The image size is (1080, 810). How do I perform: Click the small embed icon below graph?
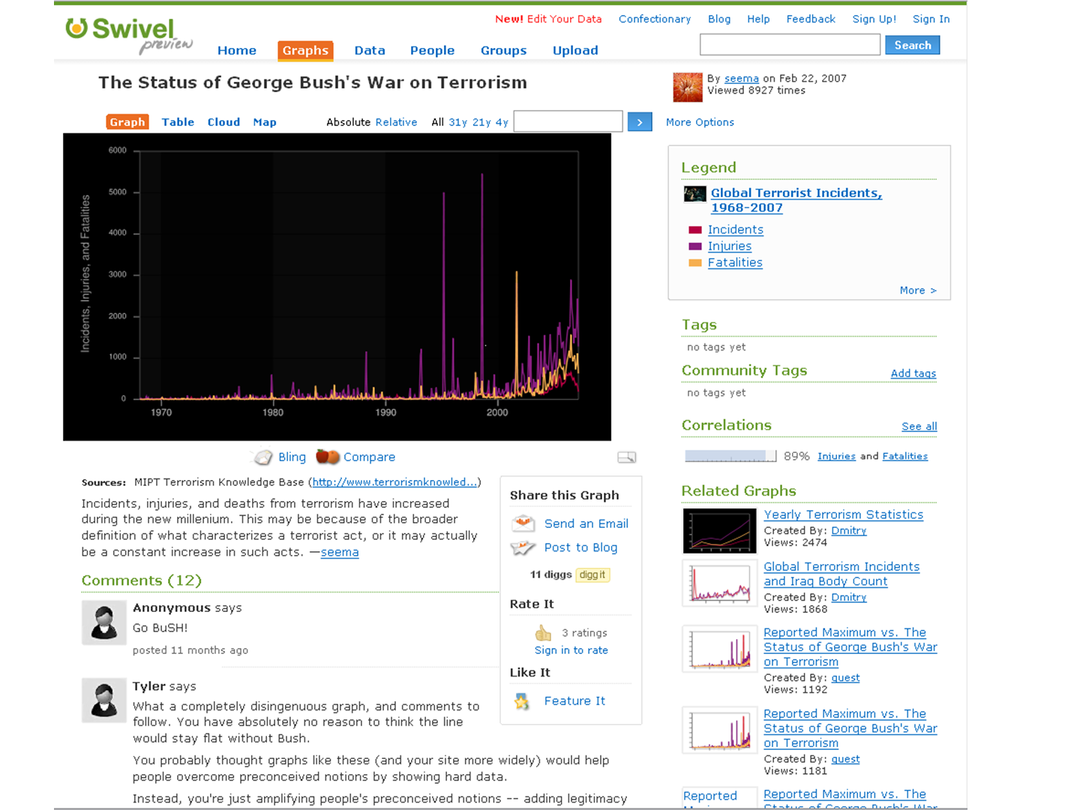coord(627,458)
